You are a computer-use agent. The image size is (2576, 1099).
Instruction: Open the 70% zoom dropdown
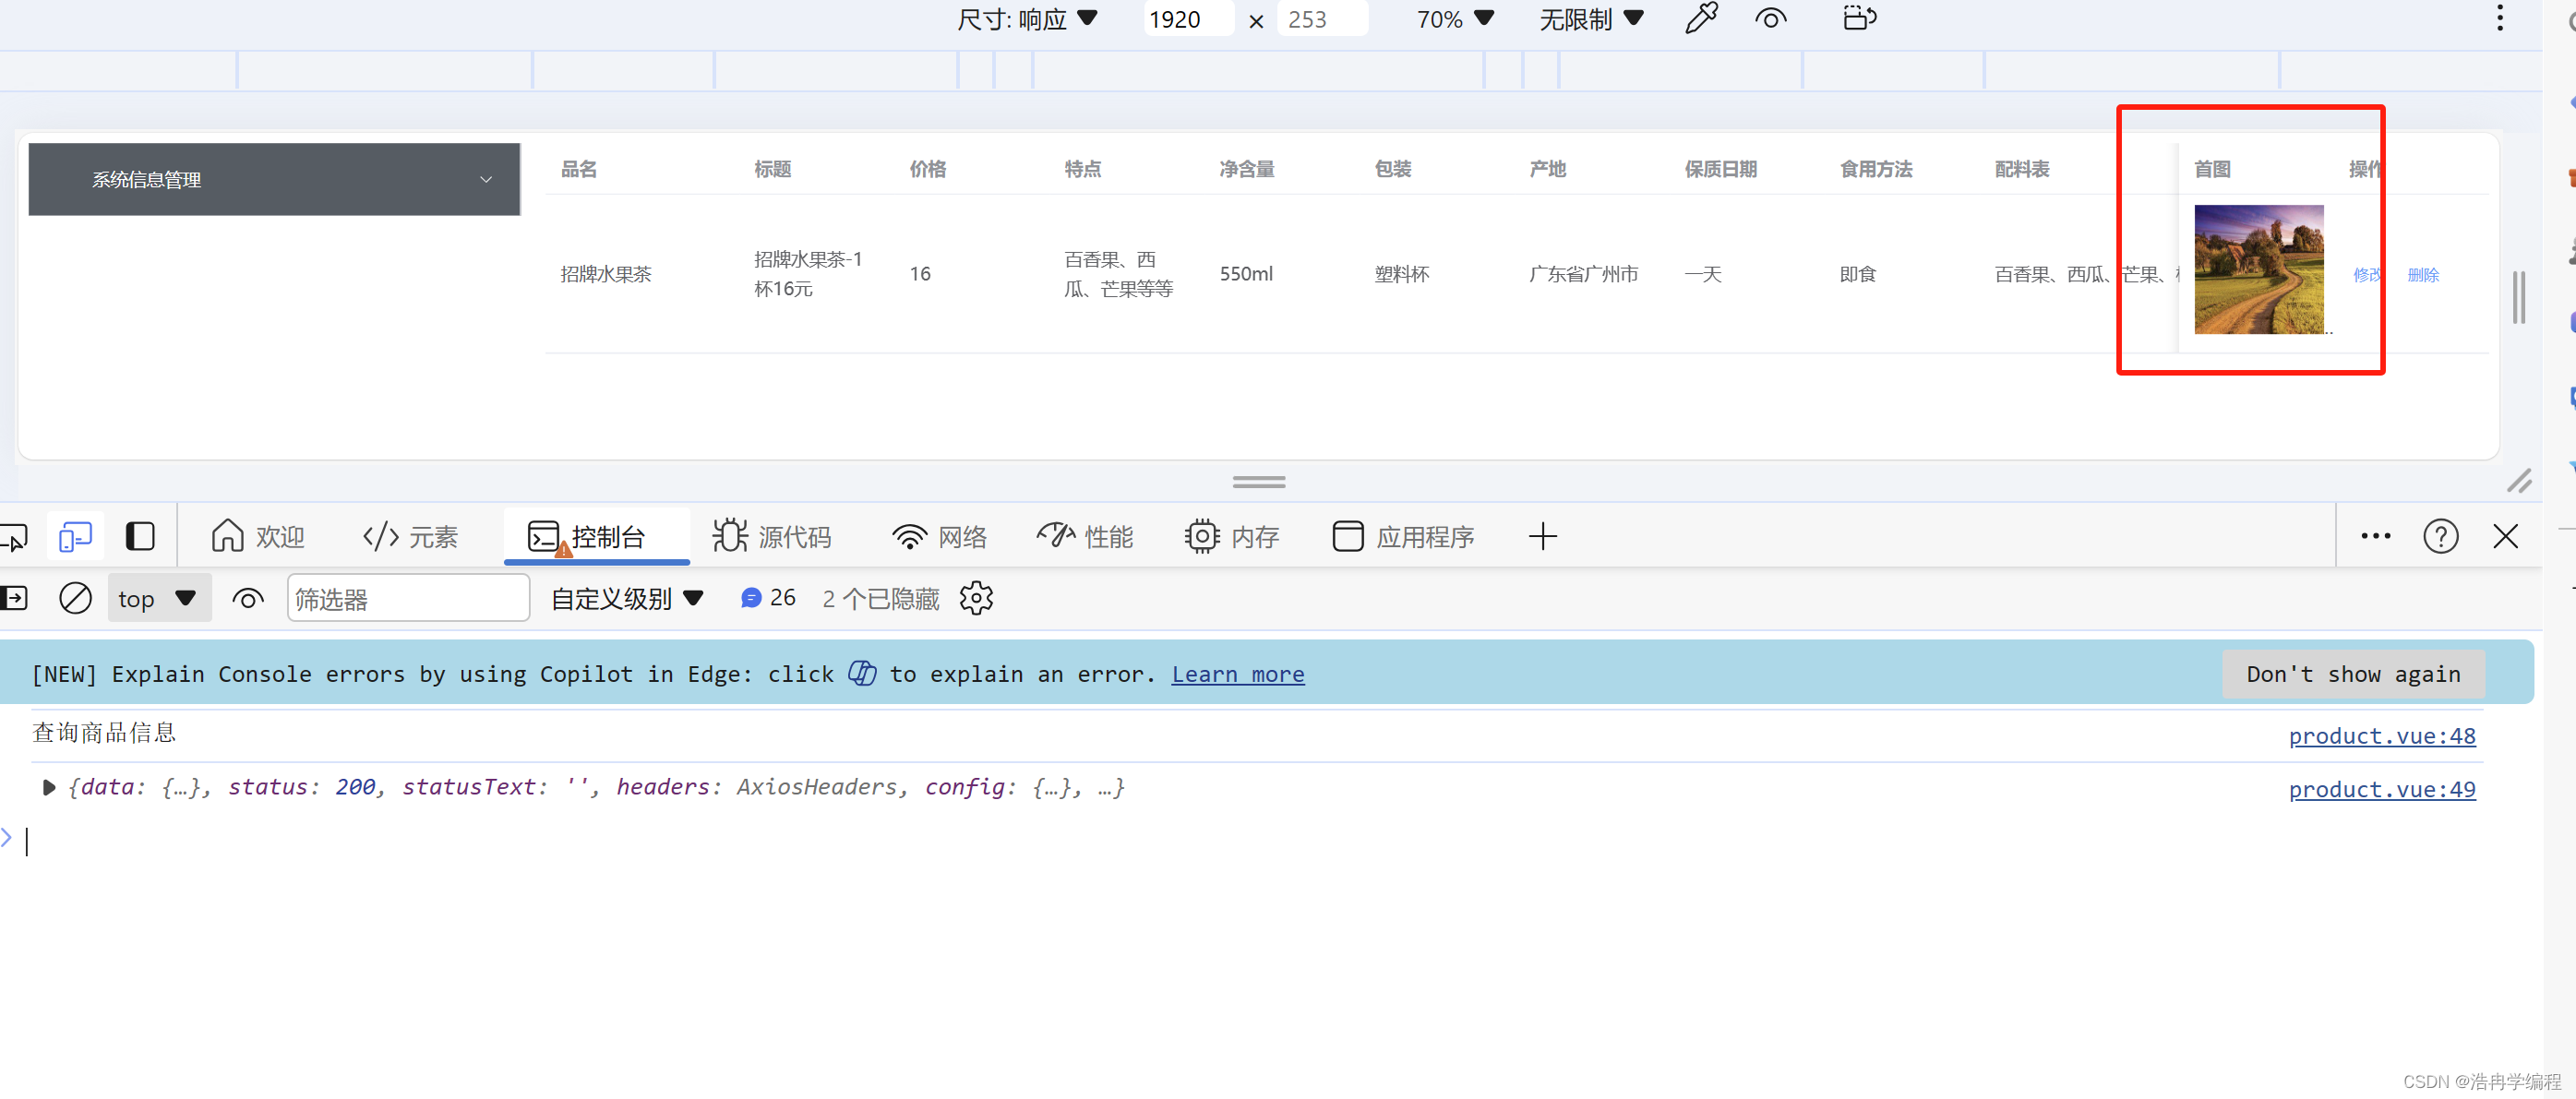click(x=1455, y=18)
